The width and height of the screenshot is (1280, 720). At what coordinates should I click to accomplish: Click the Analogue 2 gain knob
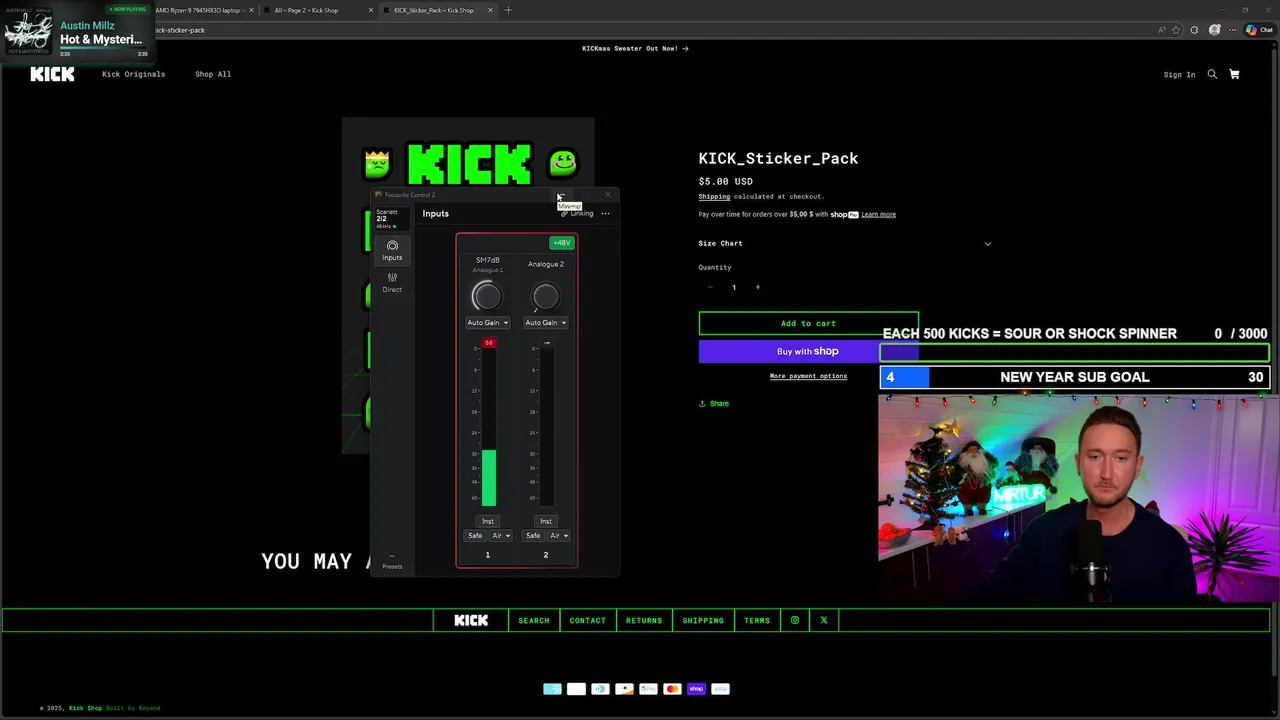[546, 296]
